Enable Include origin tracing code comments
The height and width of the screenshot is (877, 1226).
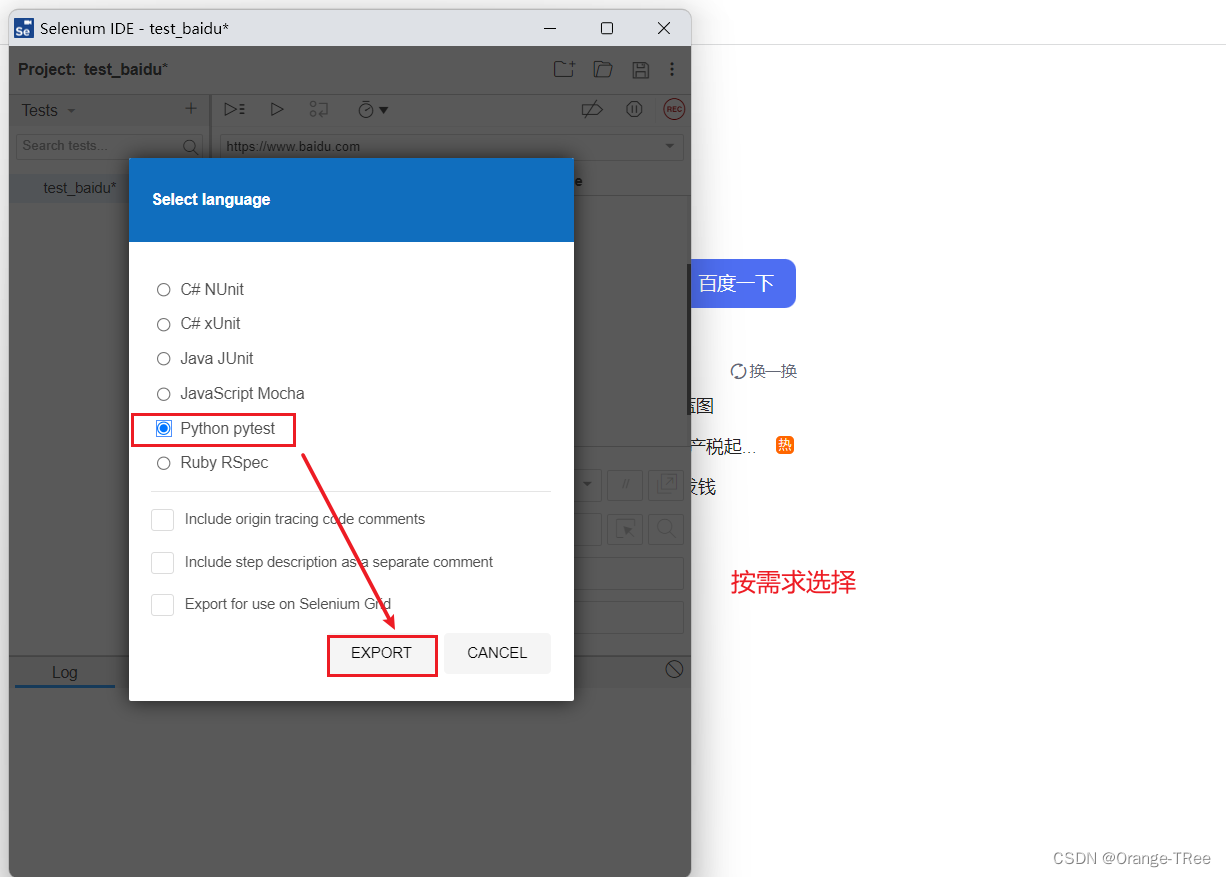click(x=163, y=520)
